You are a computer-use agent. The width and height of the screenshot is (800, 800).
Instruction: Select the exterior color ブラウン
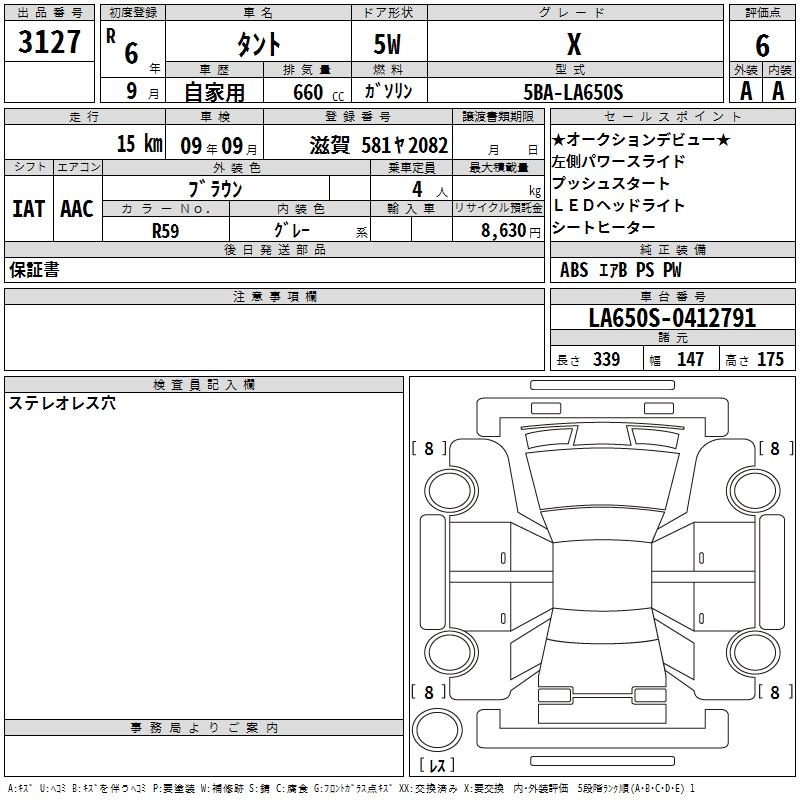click(216, 188)
